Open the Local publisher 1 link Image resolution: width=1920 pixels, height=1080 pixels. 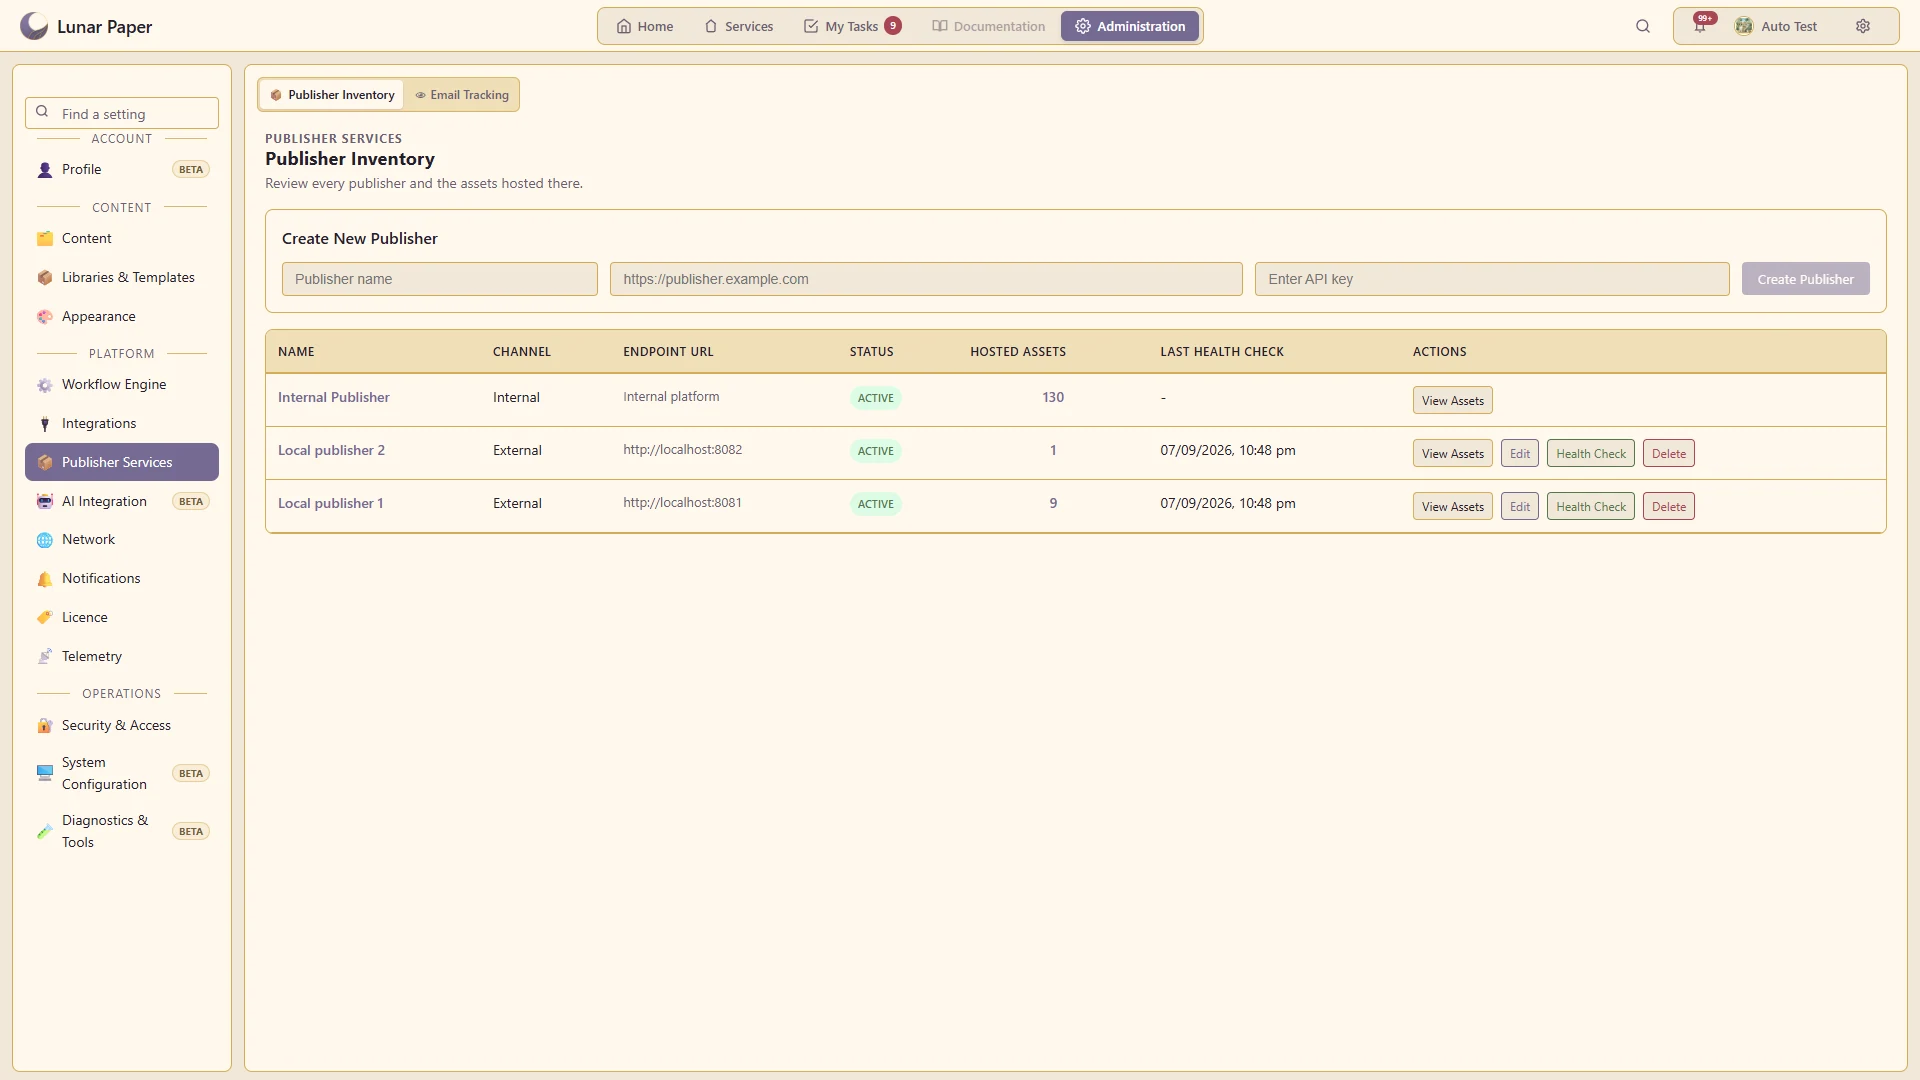330,504
